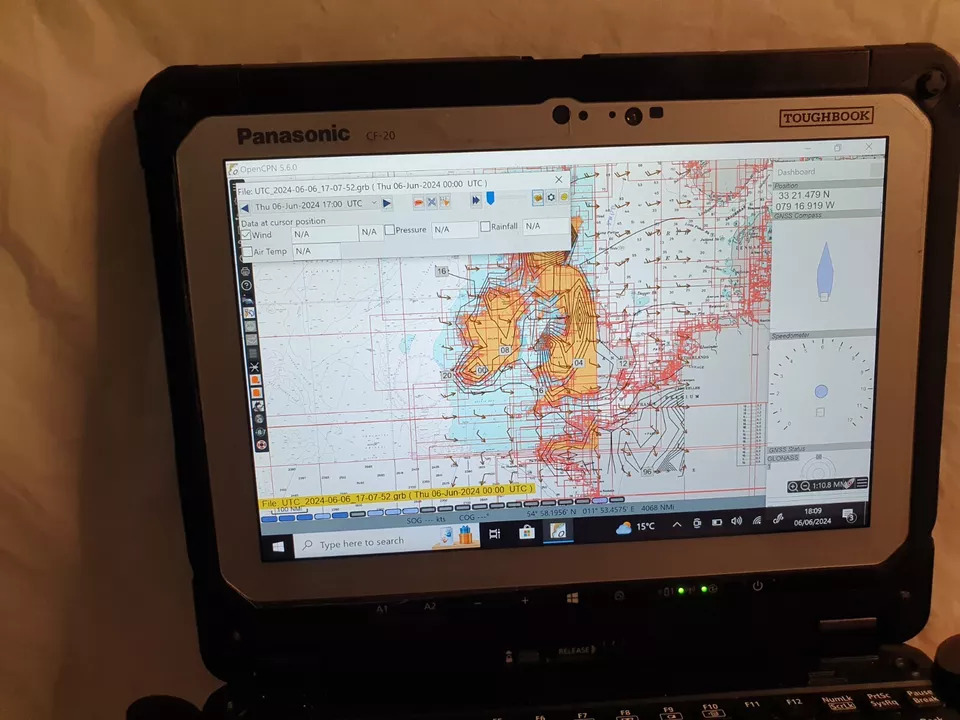Open Microsoft Store from taskbar

(x=527, y=531)
